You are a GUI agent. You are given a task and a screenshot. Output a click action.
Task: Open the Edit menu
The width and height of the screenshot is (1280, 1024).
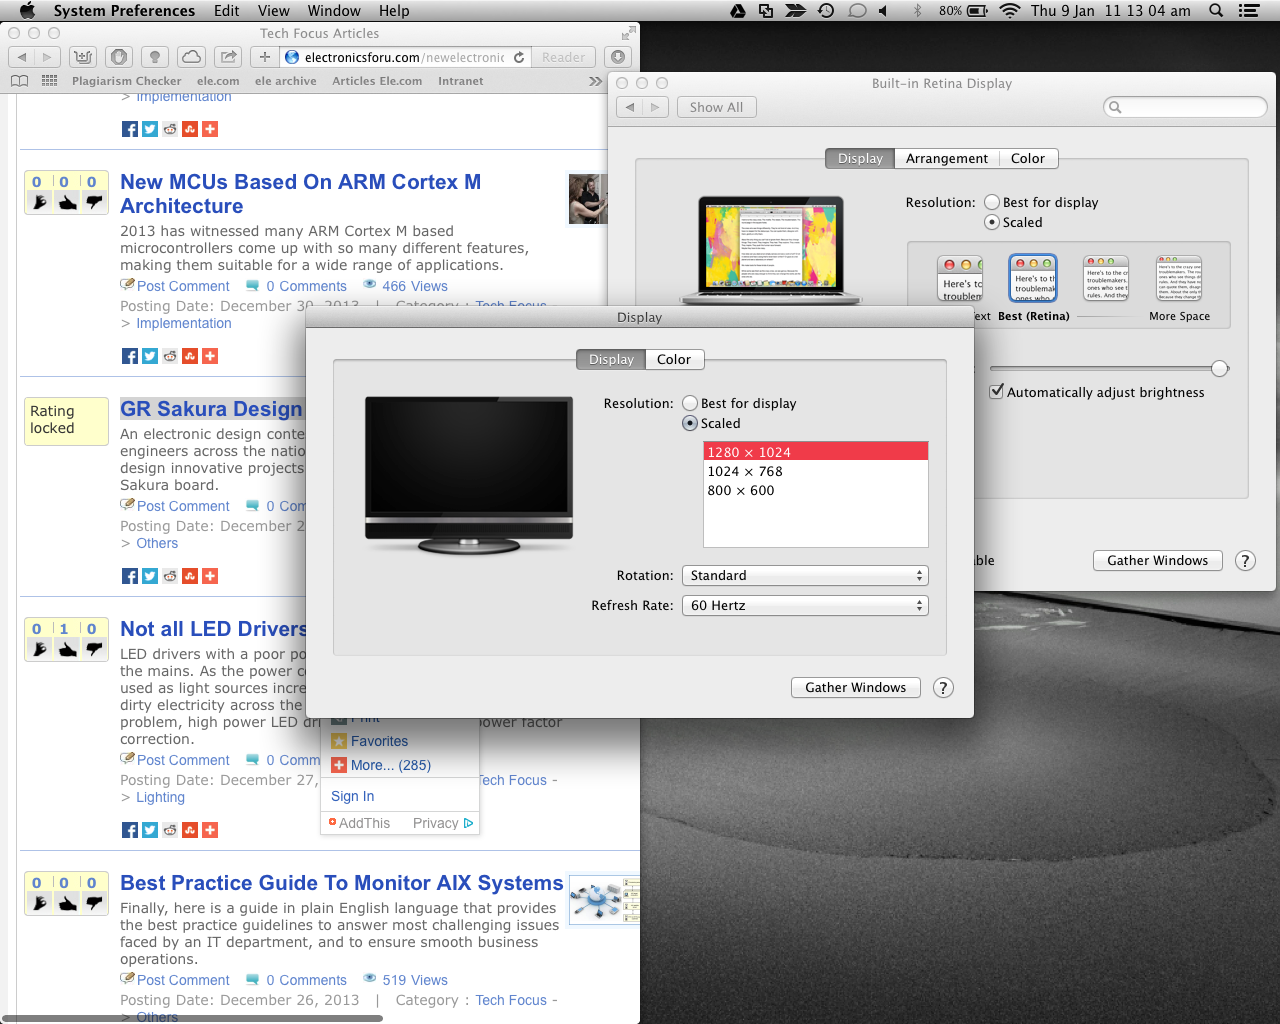tap(227, 11)
